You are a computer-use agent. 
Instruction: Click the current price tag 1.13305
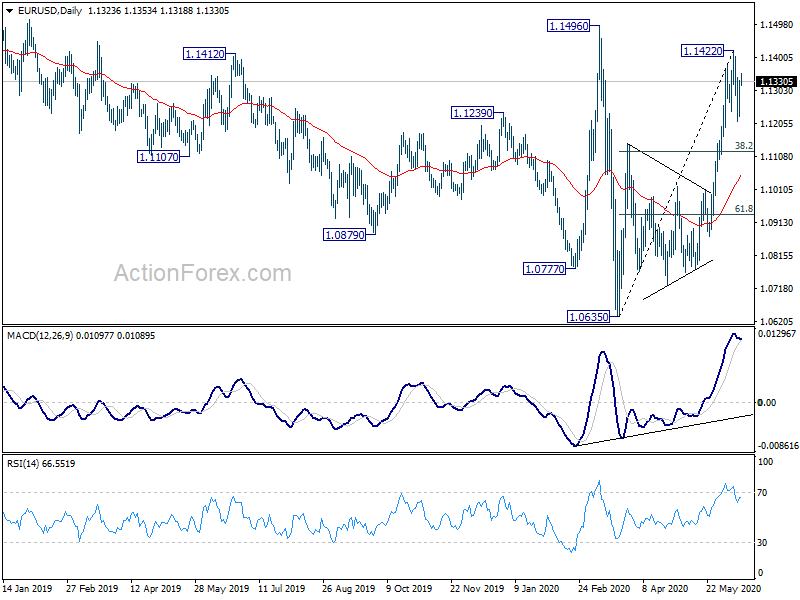pyautogui.click(x=776, y=82)
